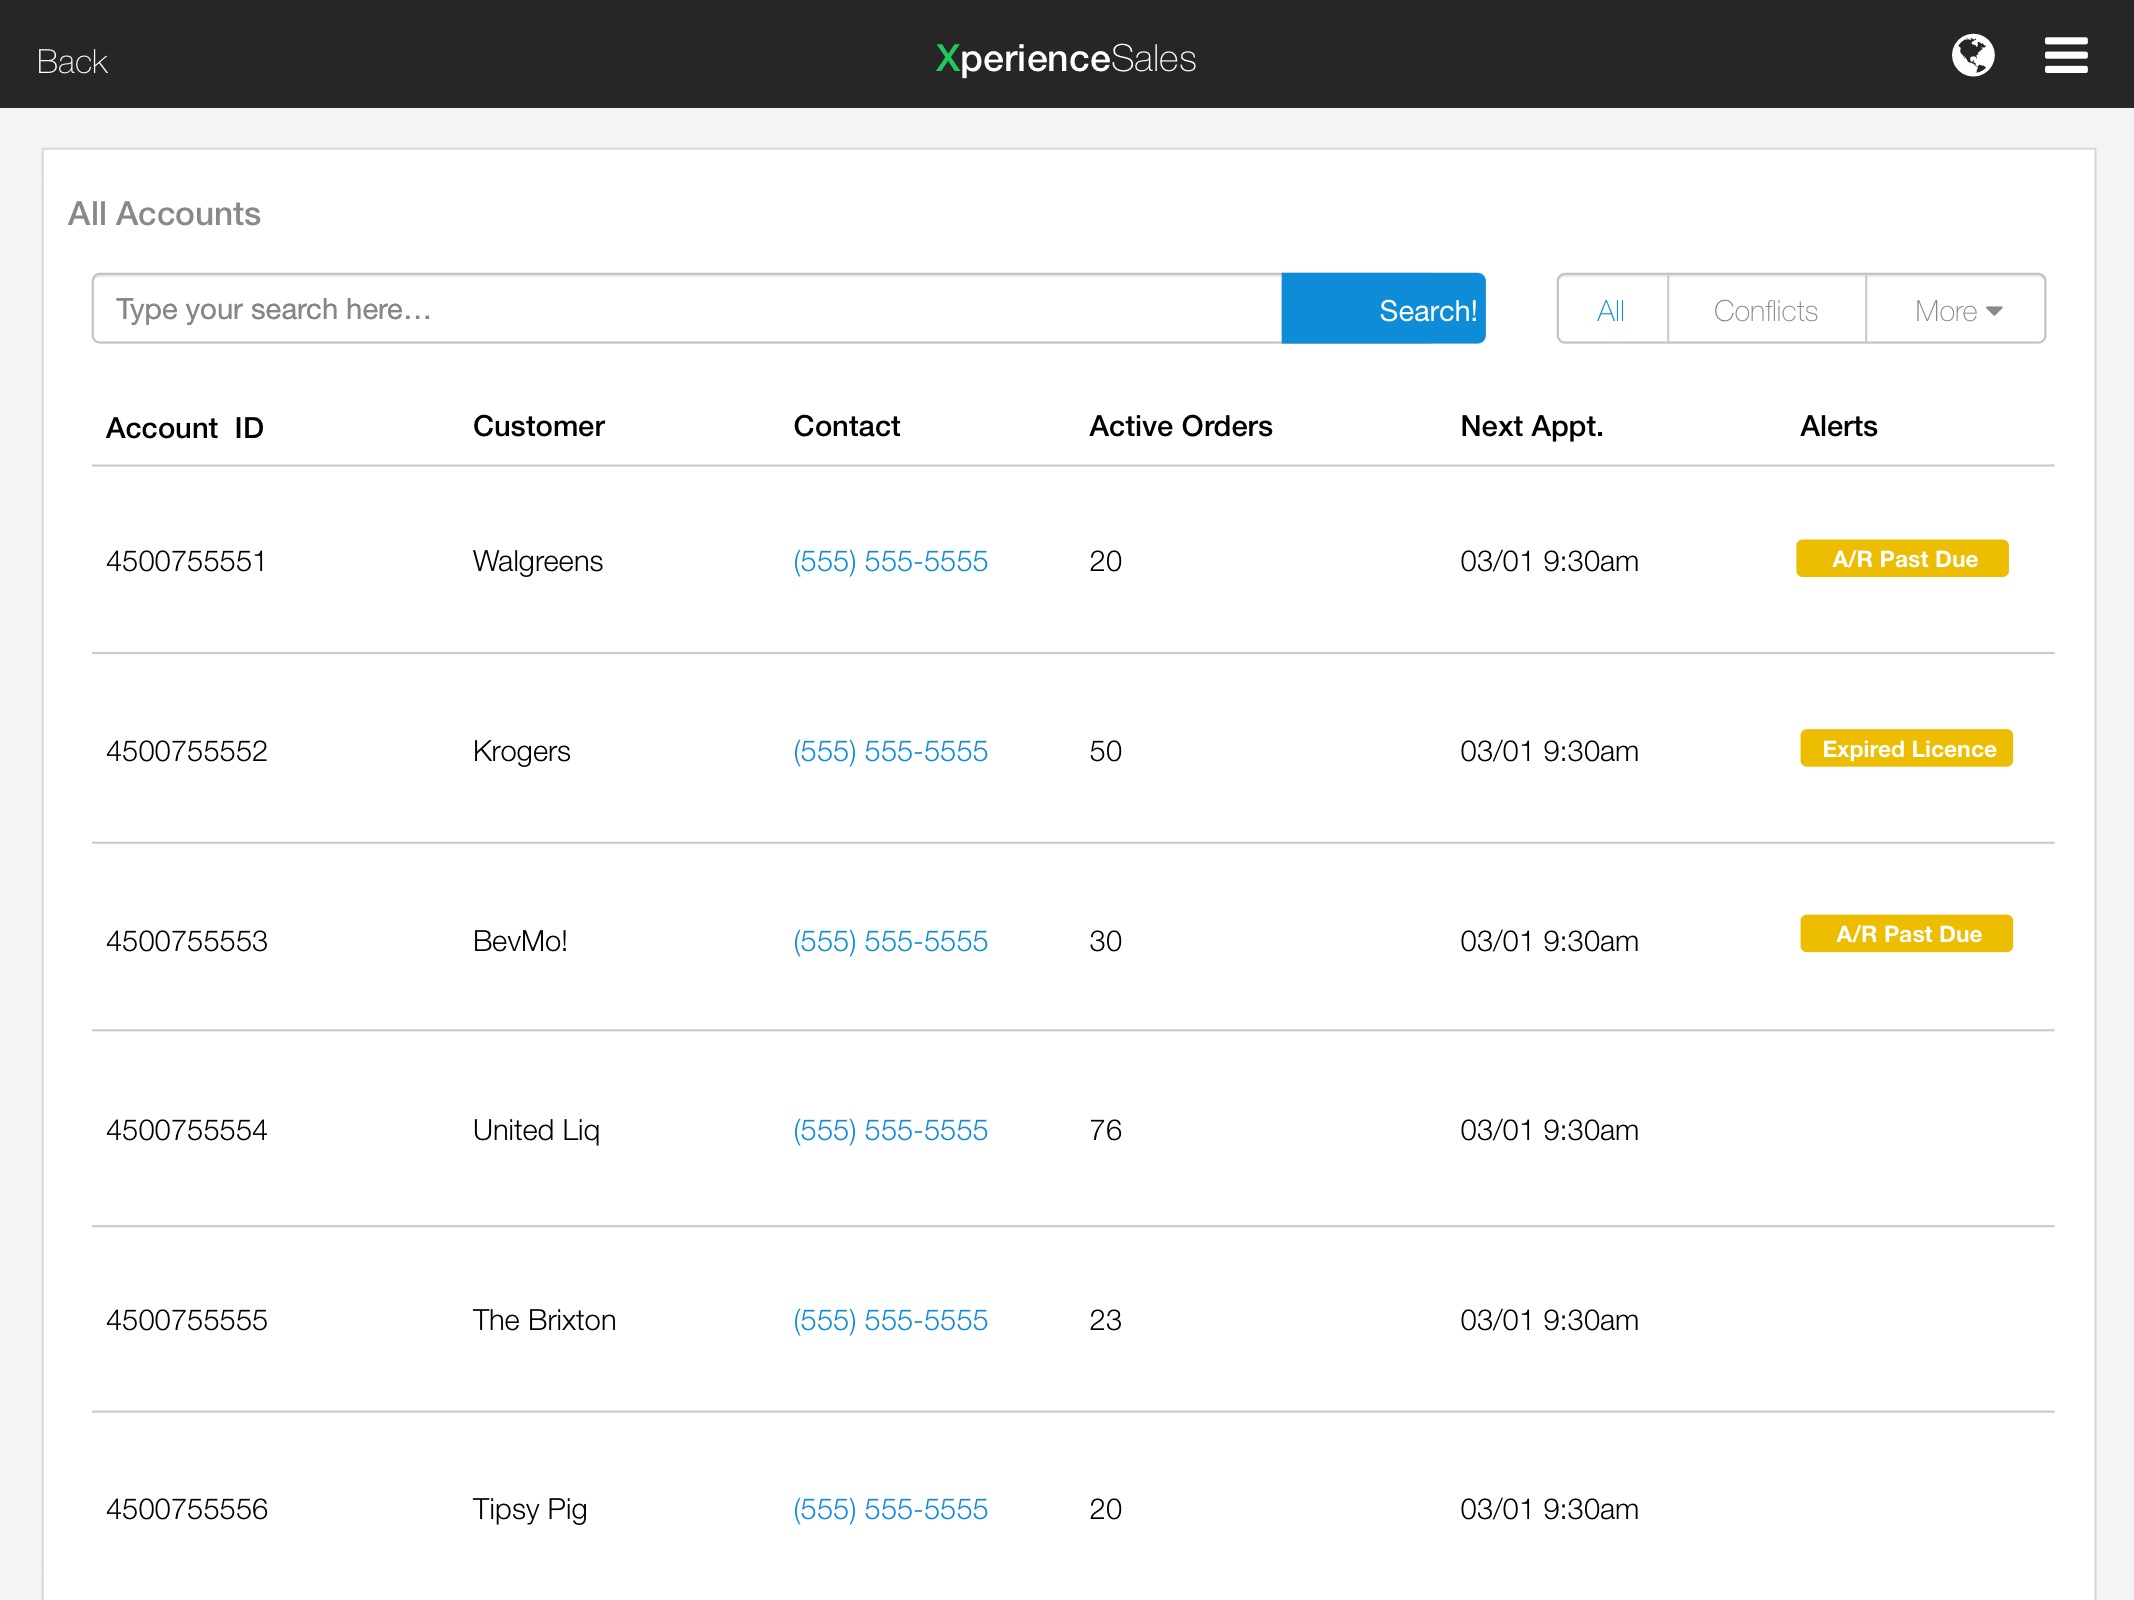Click The Brixton active orders value 23
Image resolution: width=2134 pixels, height=1600 pixels.
pyautogui.click(x=1106, y=1320)
